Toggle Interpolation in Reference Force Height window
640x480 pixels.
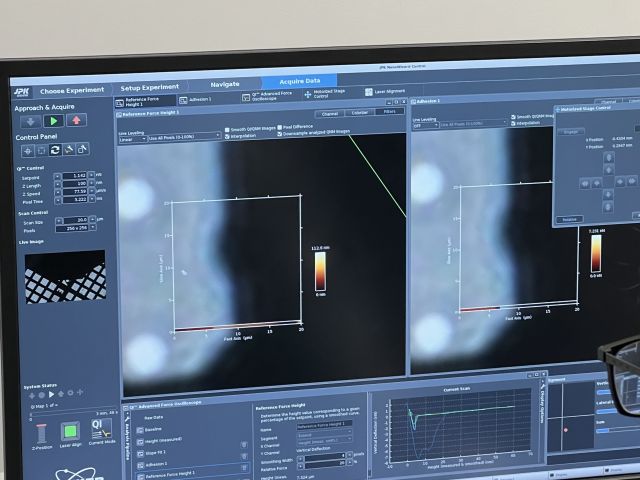pyautogui.click(x=227, y=137)
